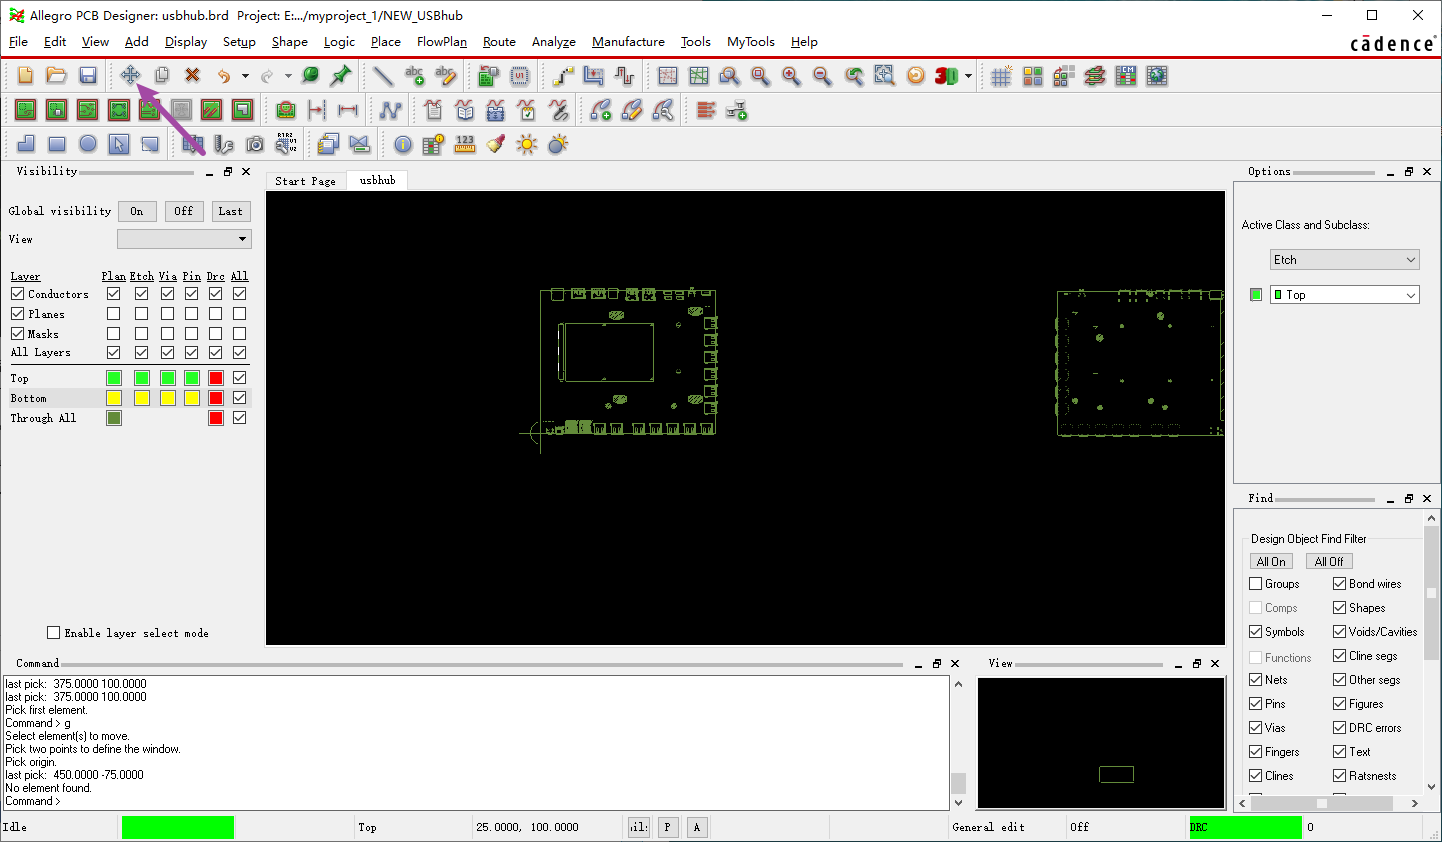This screenshot has height=842, width=1442.
Task: Click the Top layer green Etch swatch
Action: (142, 378)
